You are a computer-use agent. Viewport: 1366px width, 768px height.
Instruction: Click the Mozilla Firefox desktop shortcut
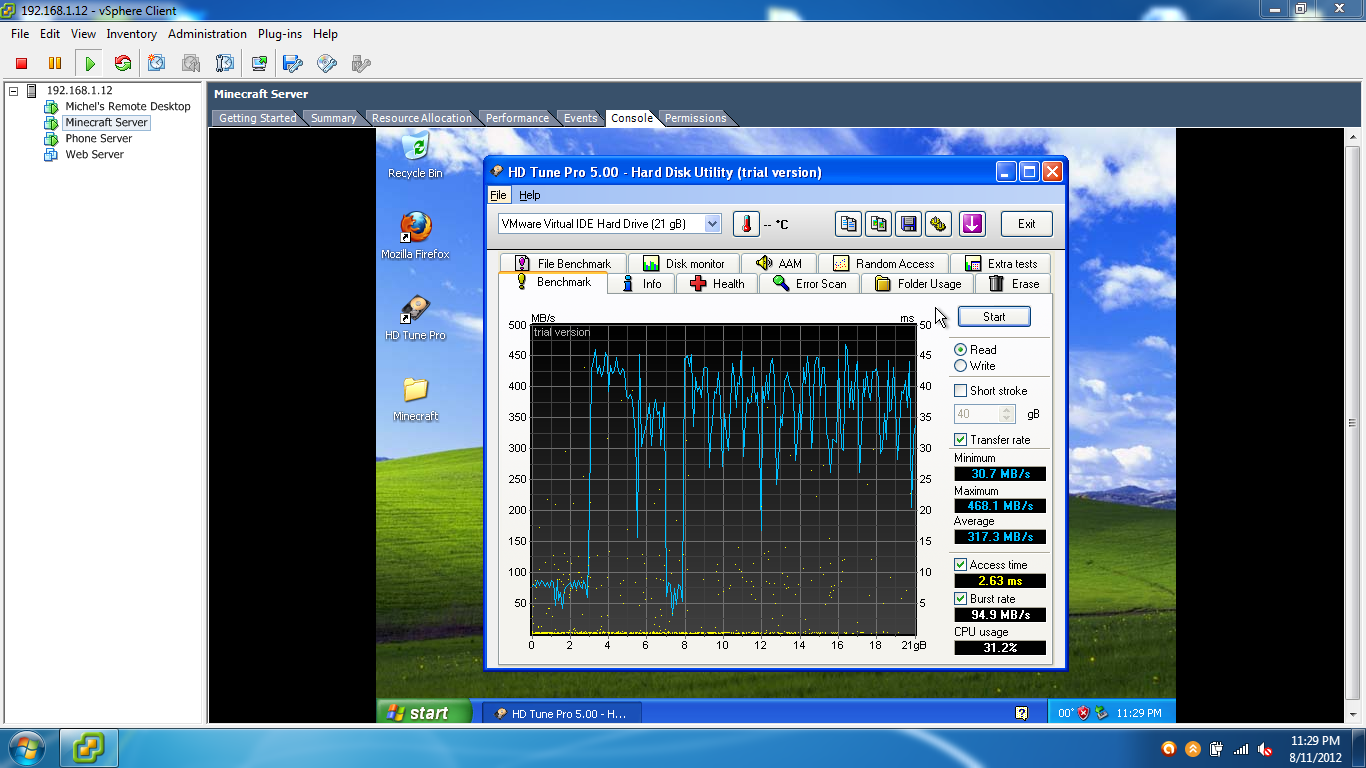[x=415, y=236]
